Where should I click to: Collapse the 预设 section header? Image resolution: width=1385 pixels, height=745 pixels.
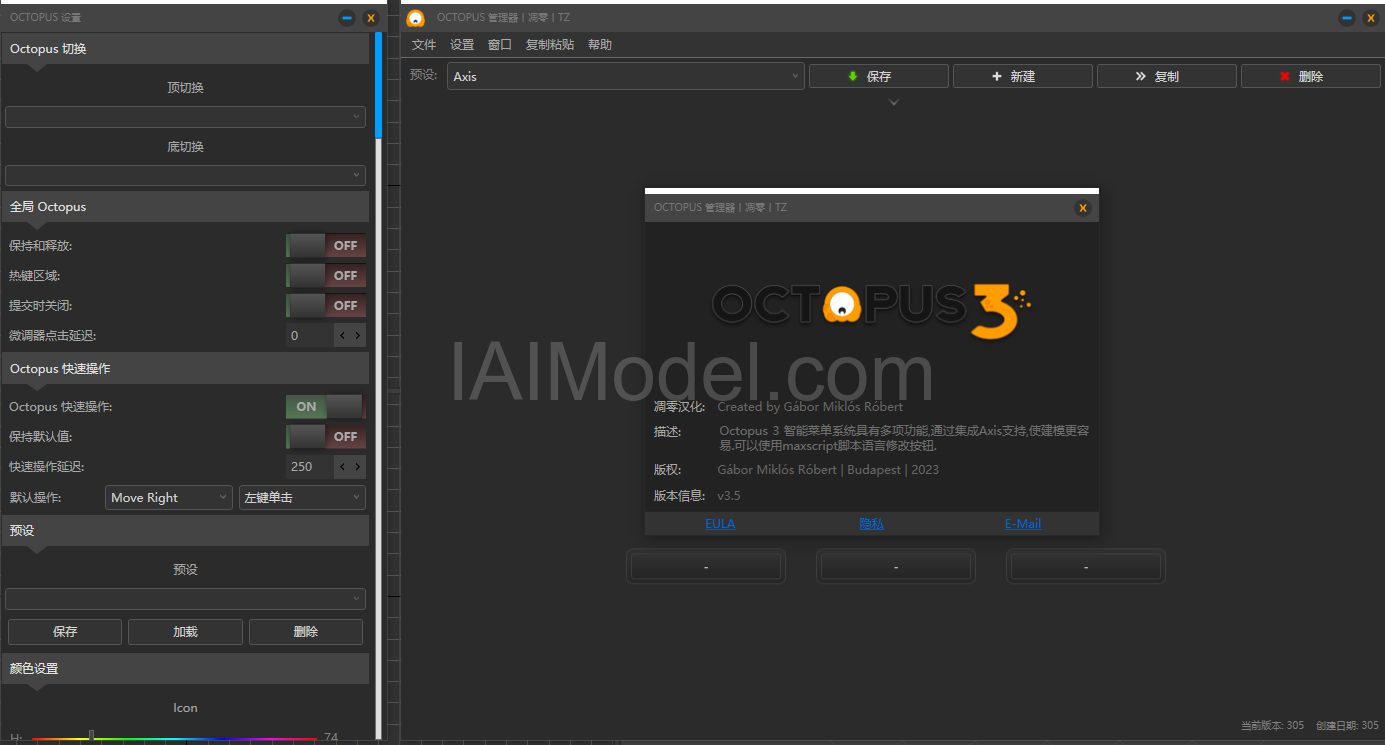(185, 530)
